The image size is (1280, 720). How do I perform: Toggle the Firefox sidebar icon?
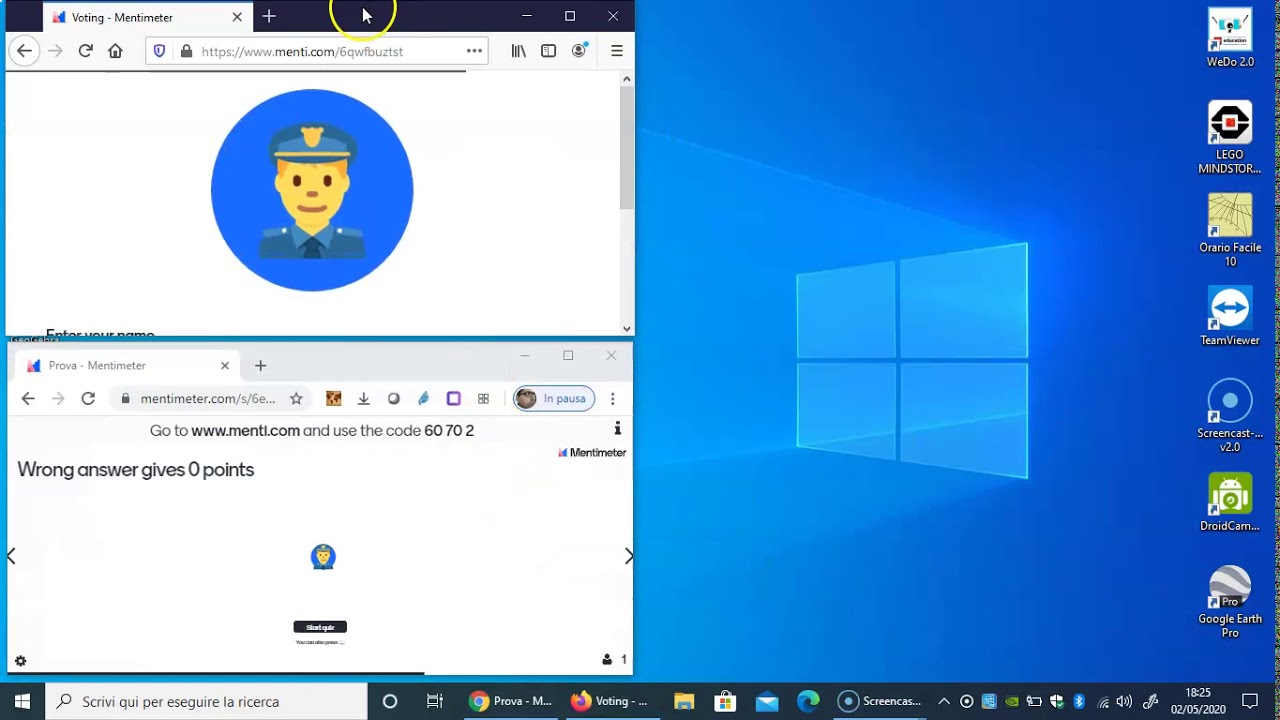pos(548,51)
